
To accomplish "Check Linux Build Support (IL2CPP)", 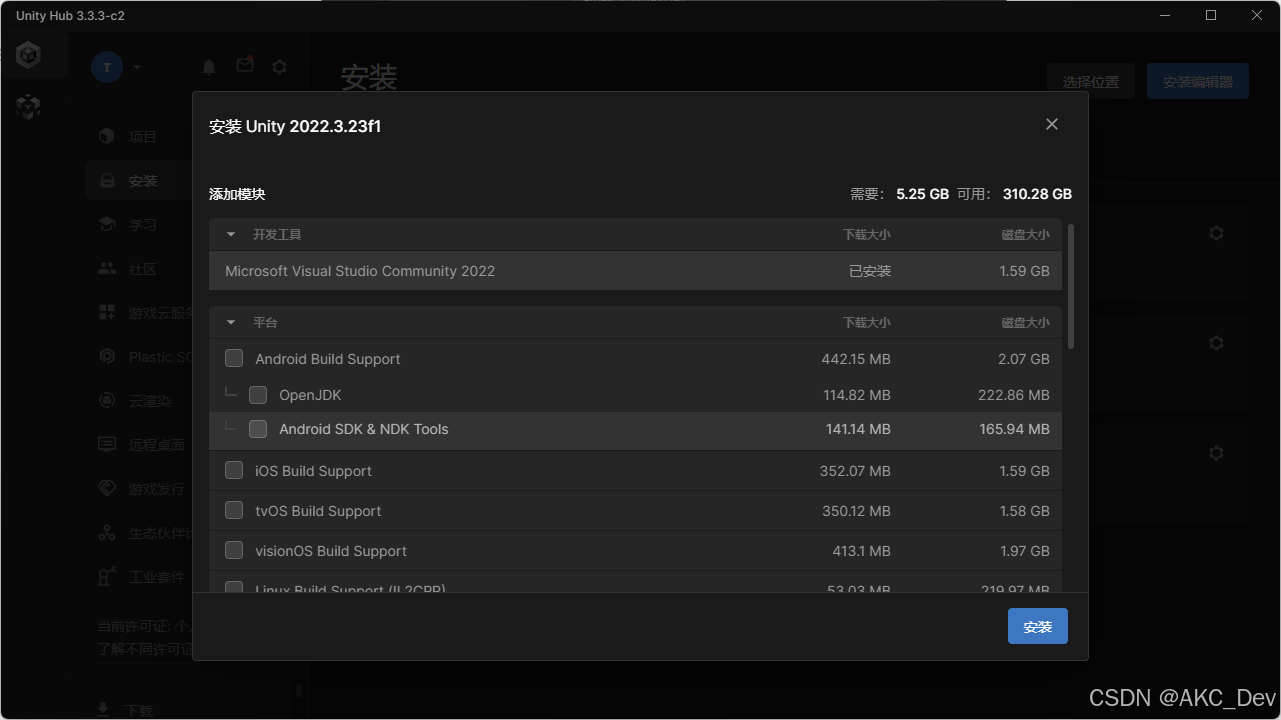I will 234,587.
